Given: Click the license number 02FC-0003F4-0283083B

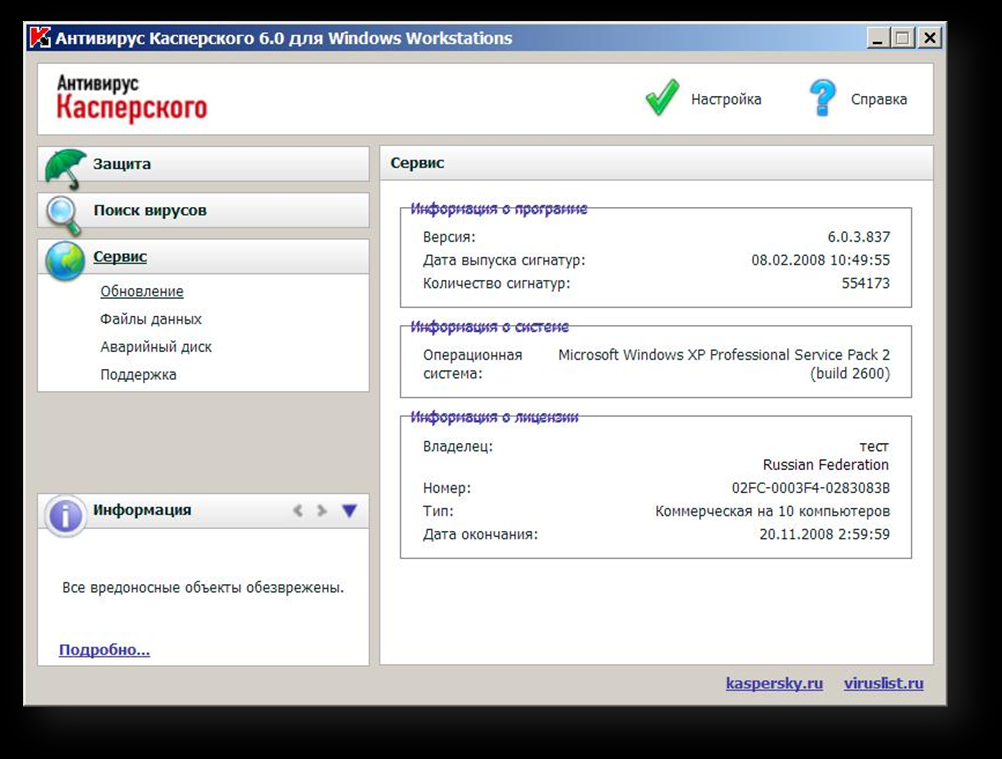Looking at the screenshot, I should coord(811,488).
